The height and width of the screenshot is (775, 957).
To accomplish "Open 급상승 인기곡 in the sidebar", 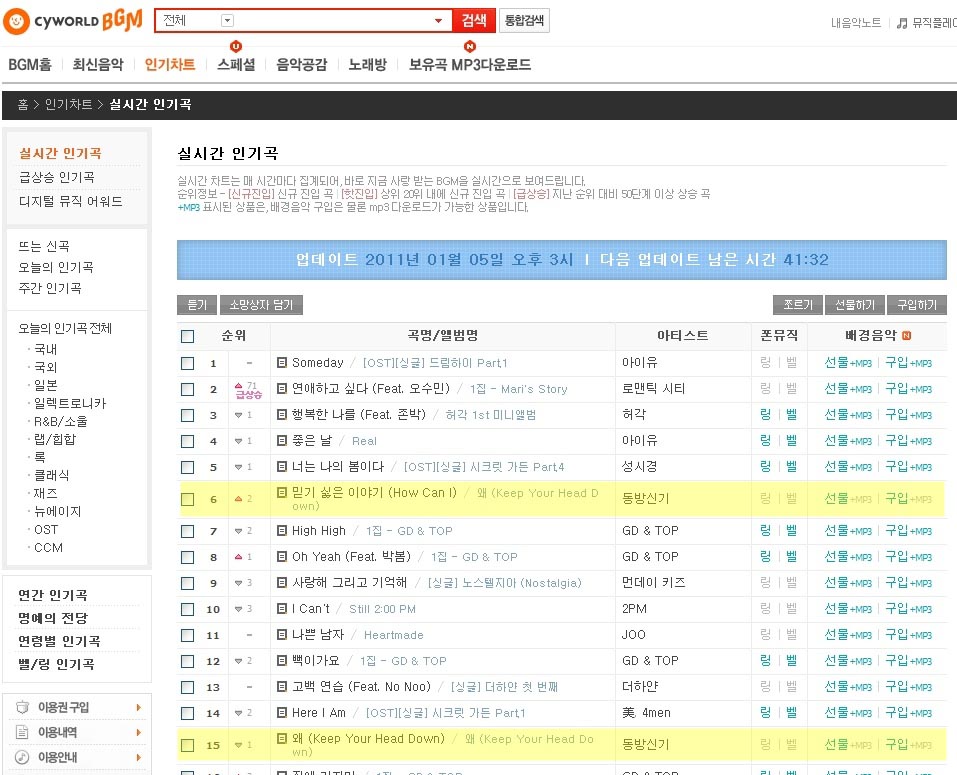I will [57, 178].
